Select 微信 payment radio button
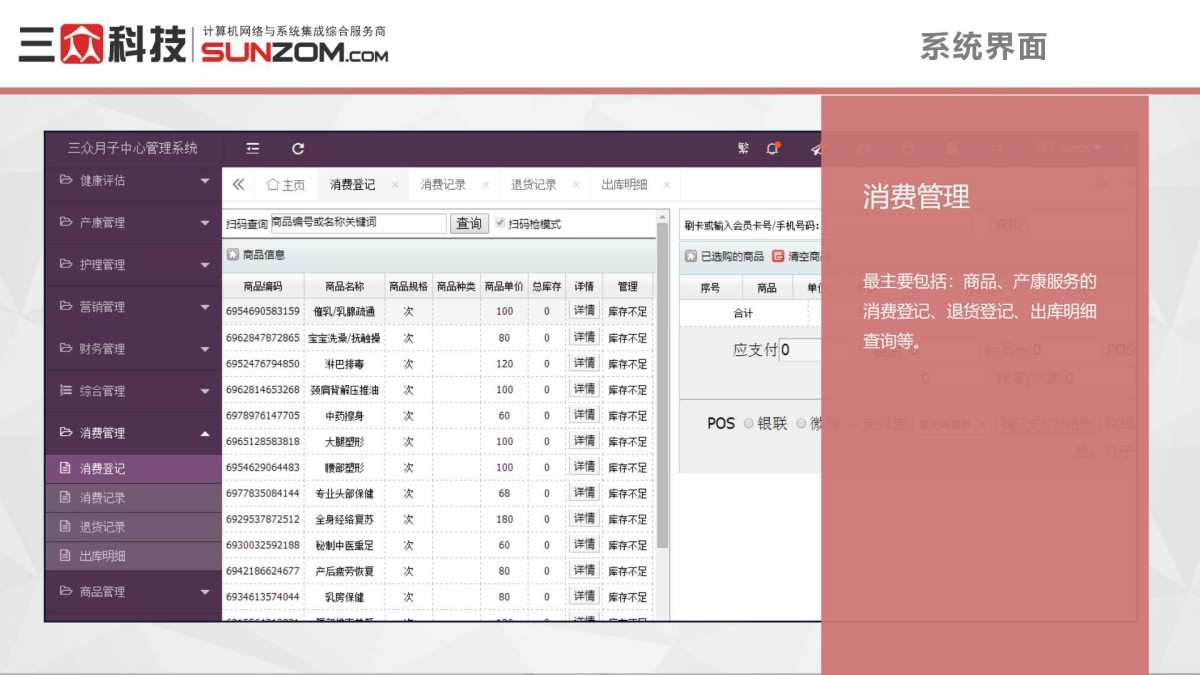Screen dimensions: 1200x675 pos(800,423)
